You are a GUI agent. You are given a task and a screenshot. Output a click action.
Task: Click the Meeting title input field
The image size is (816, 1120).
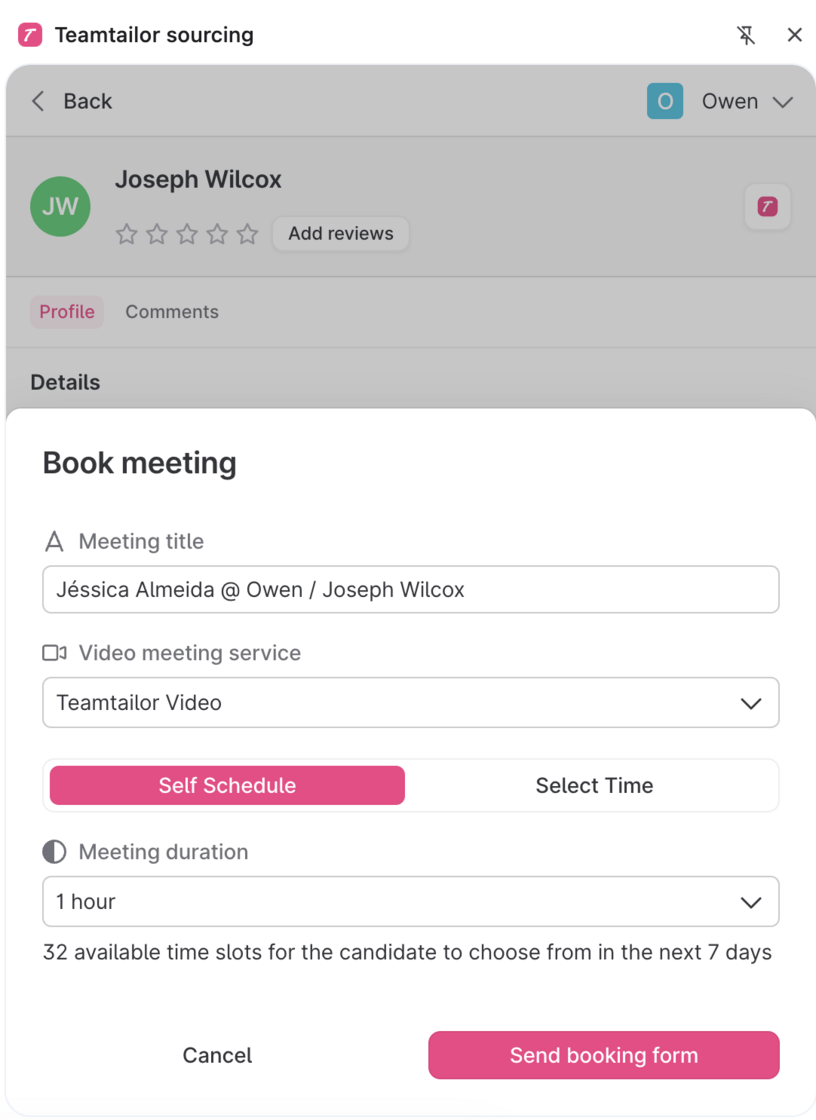click(410, 590)
